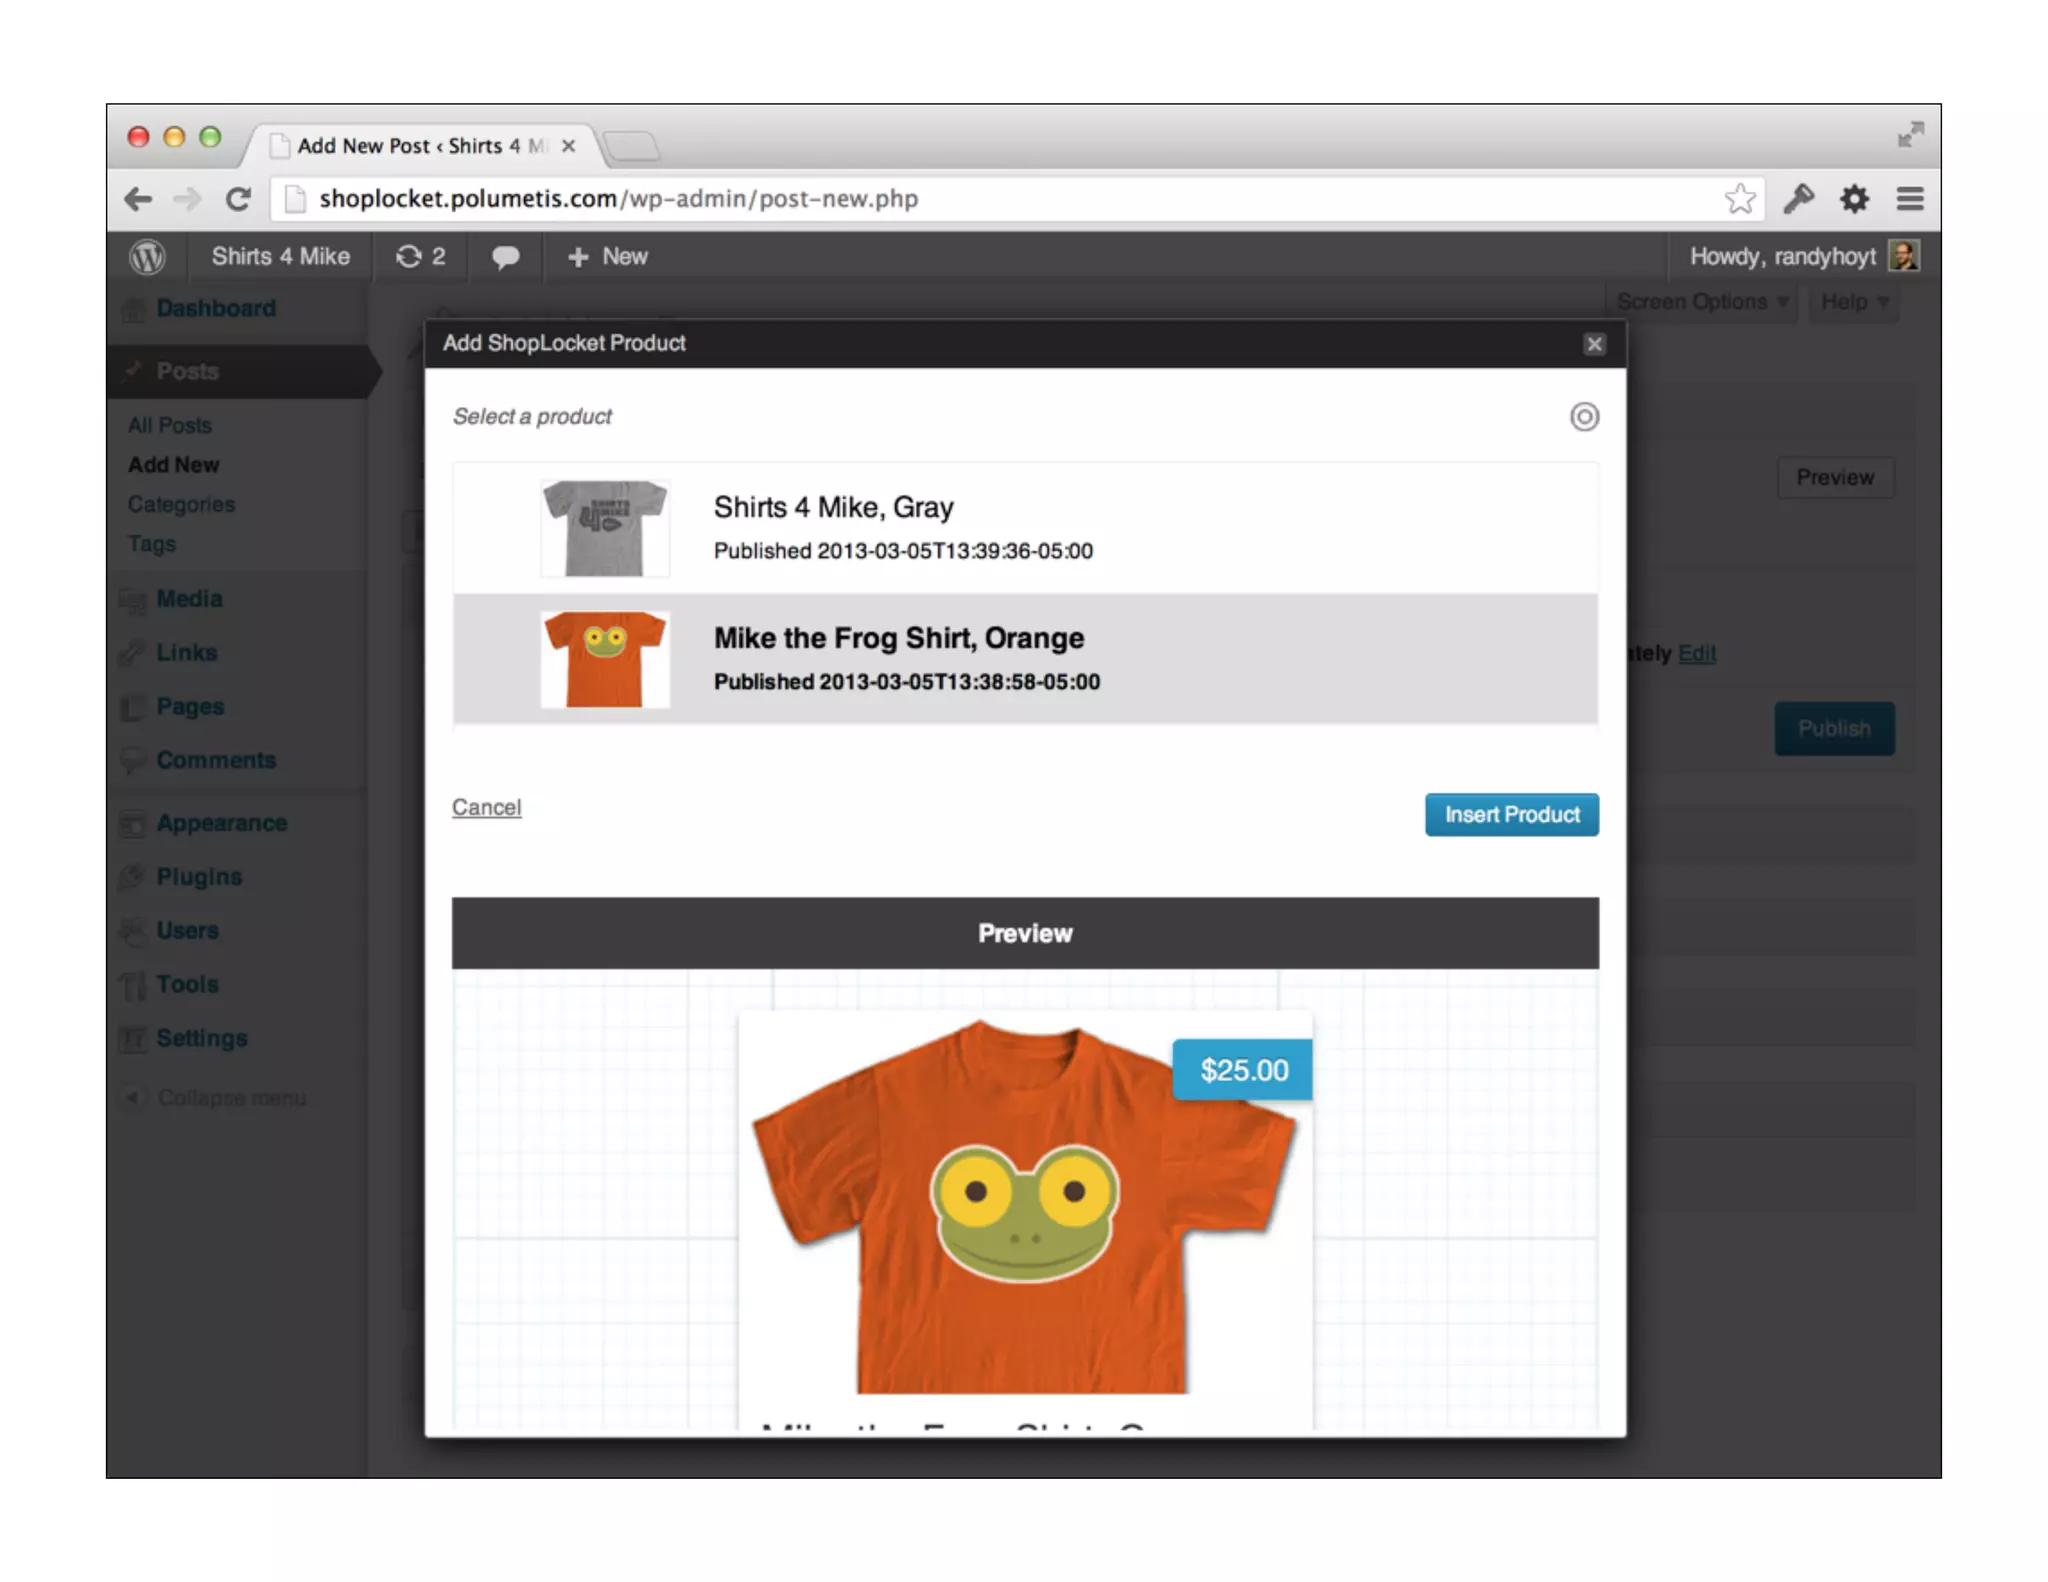The height and width of the screenshot is (1582, 2048).
Task: Click the browser forward arrow
Action: (187, 199)
